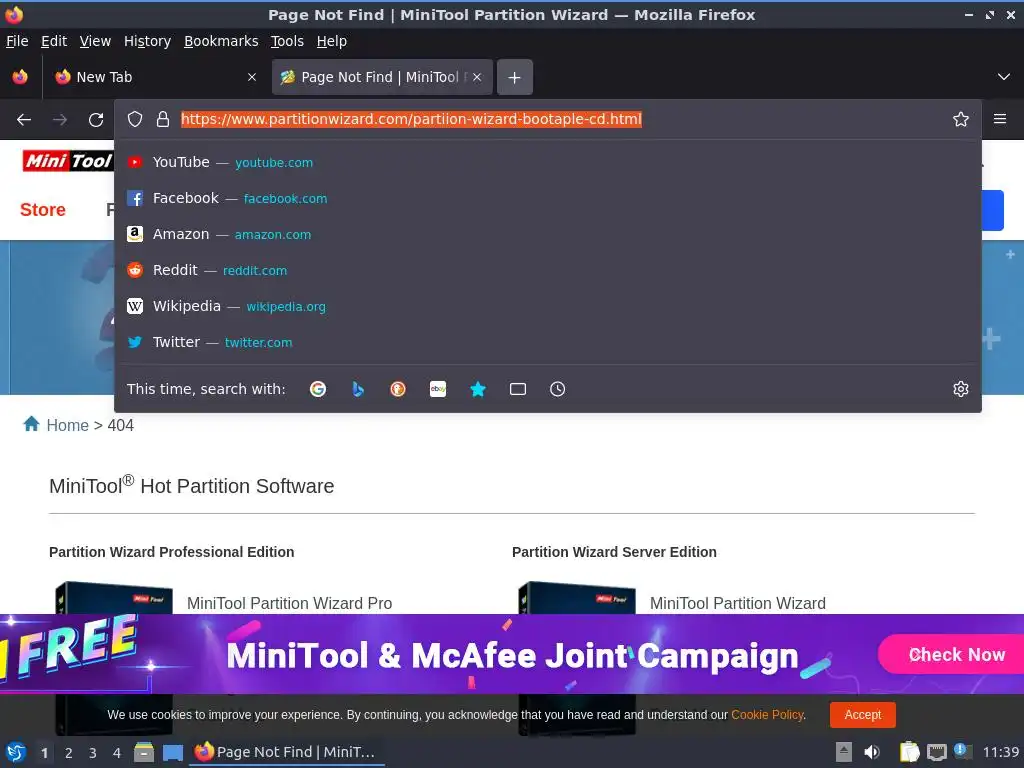Go back with the back arrow button

[x=24, y=120]
